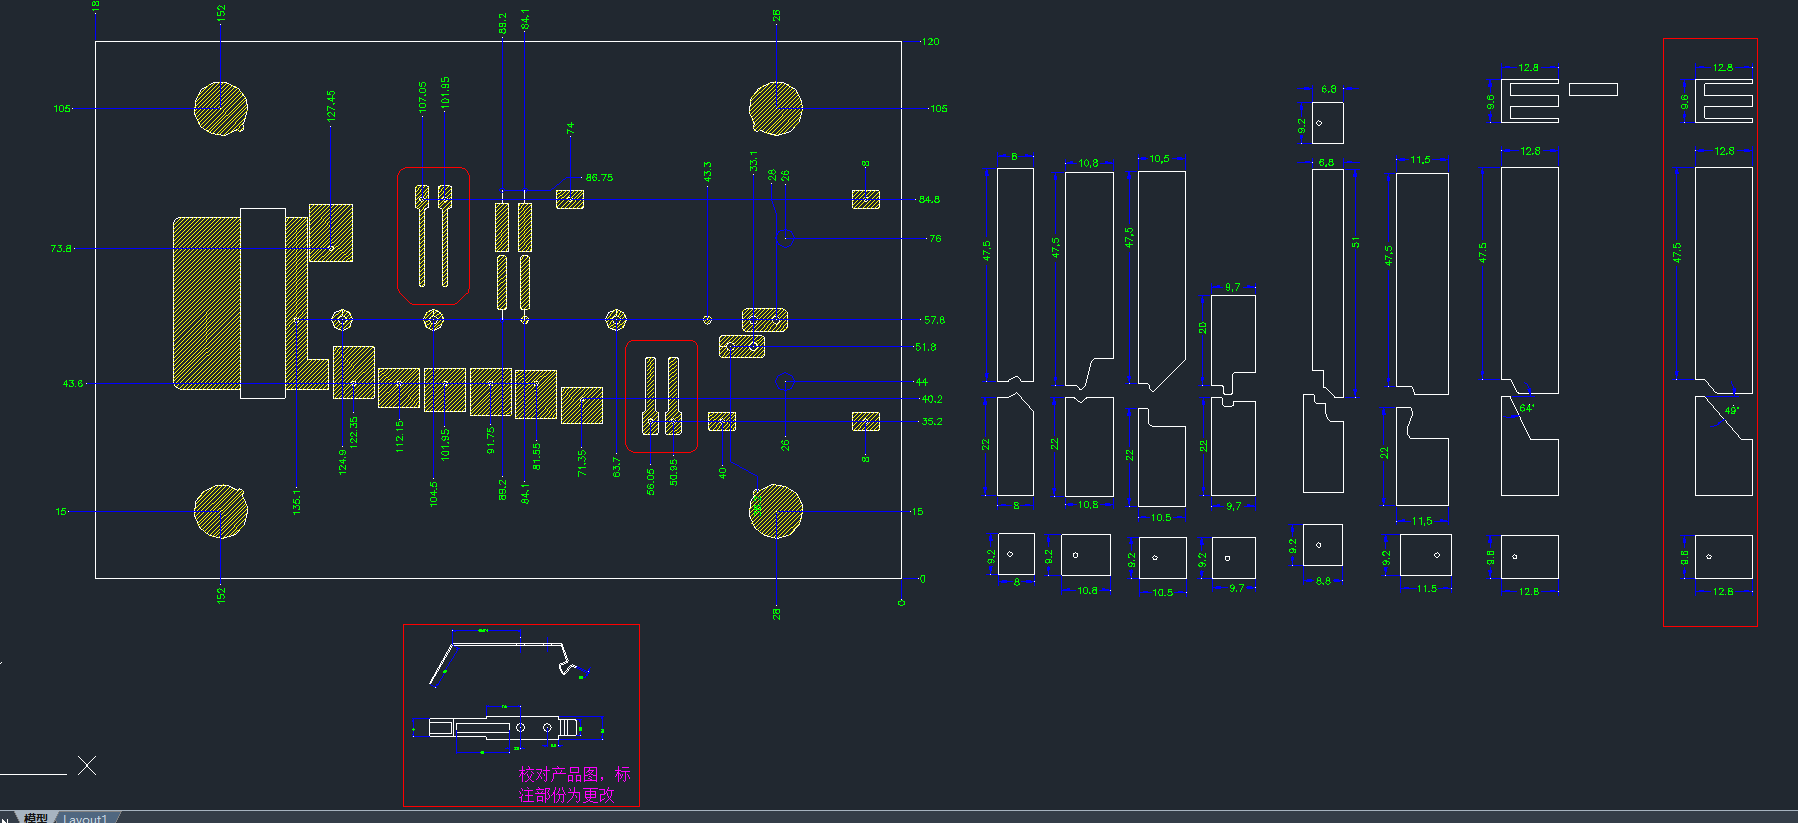This screenshot has width=1798, height=823.
Task: Select the 49° angle dimension
Action: (x=1731, y=410)
